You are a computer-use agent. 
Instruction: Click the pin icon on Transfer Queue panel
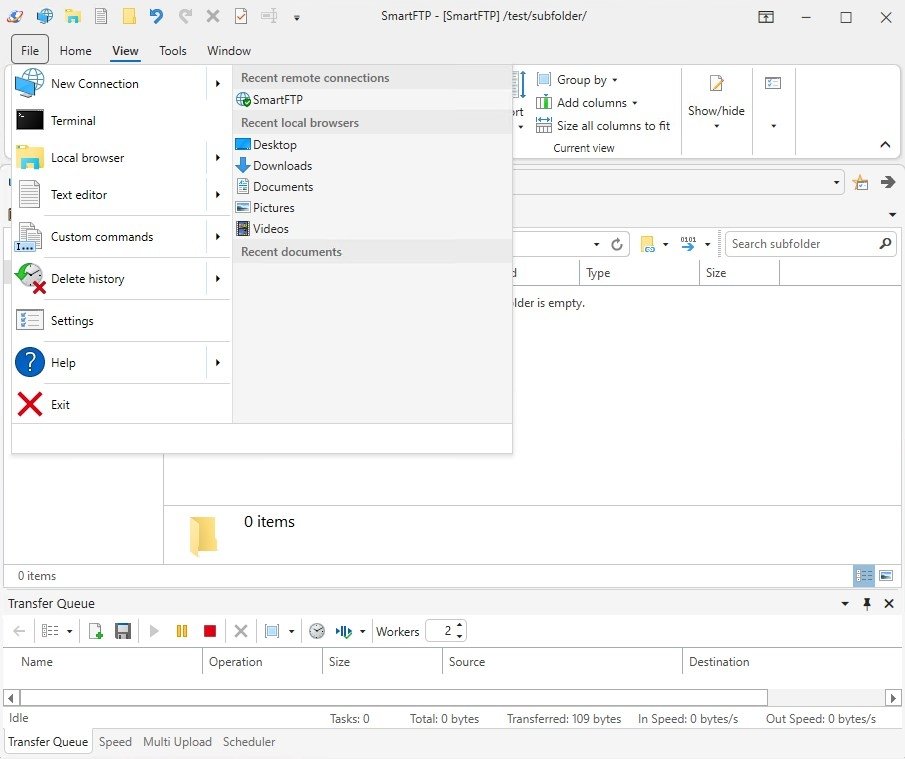(866, 604)
